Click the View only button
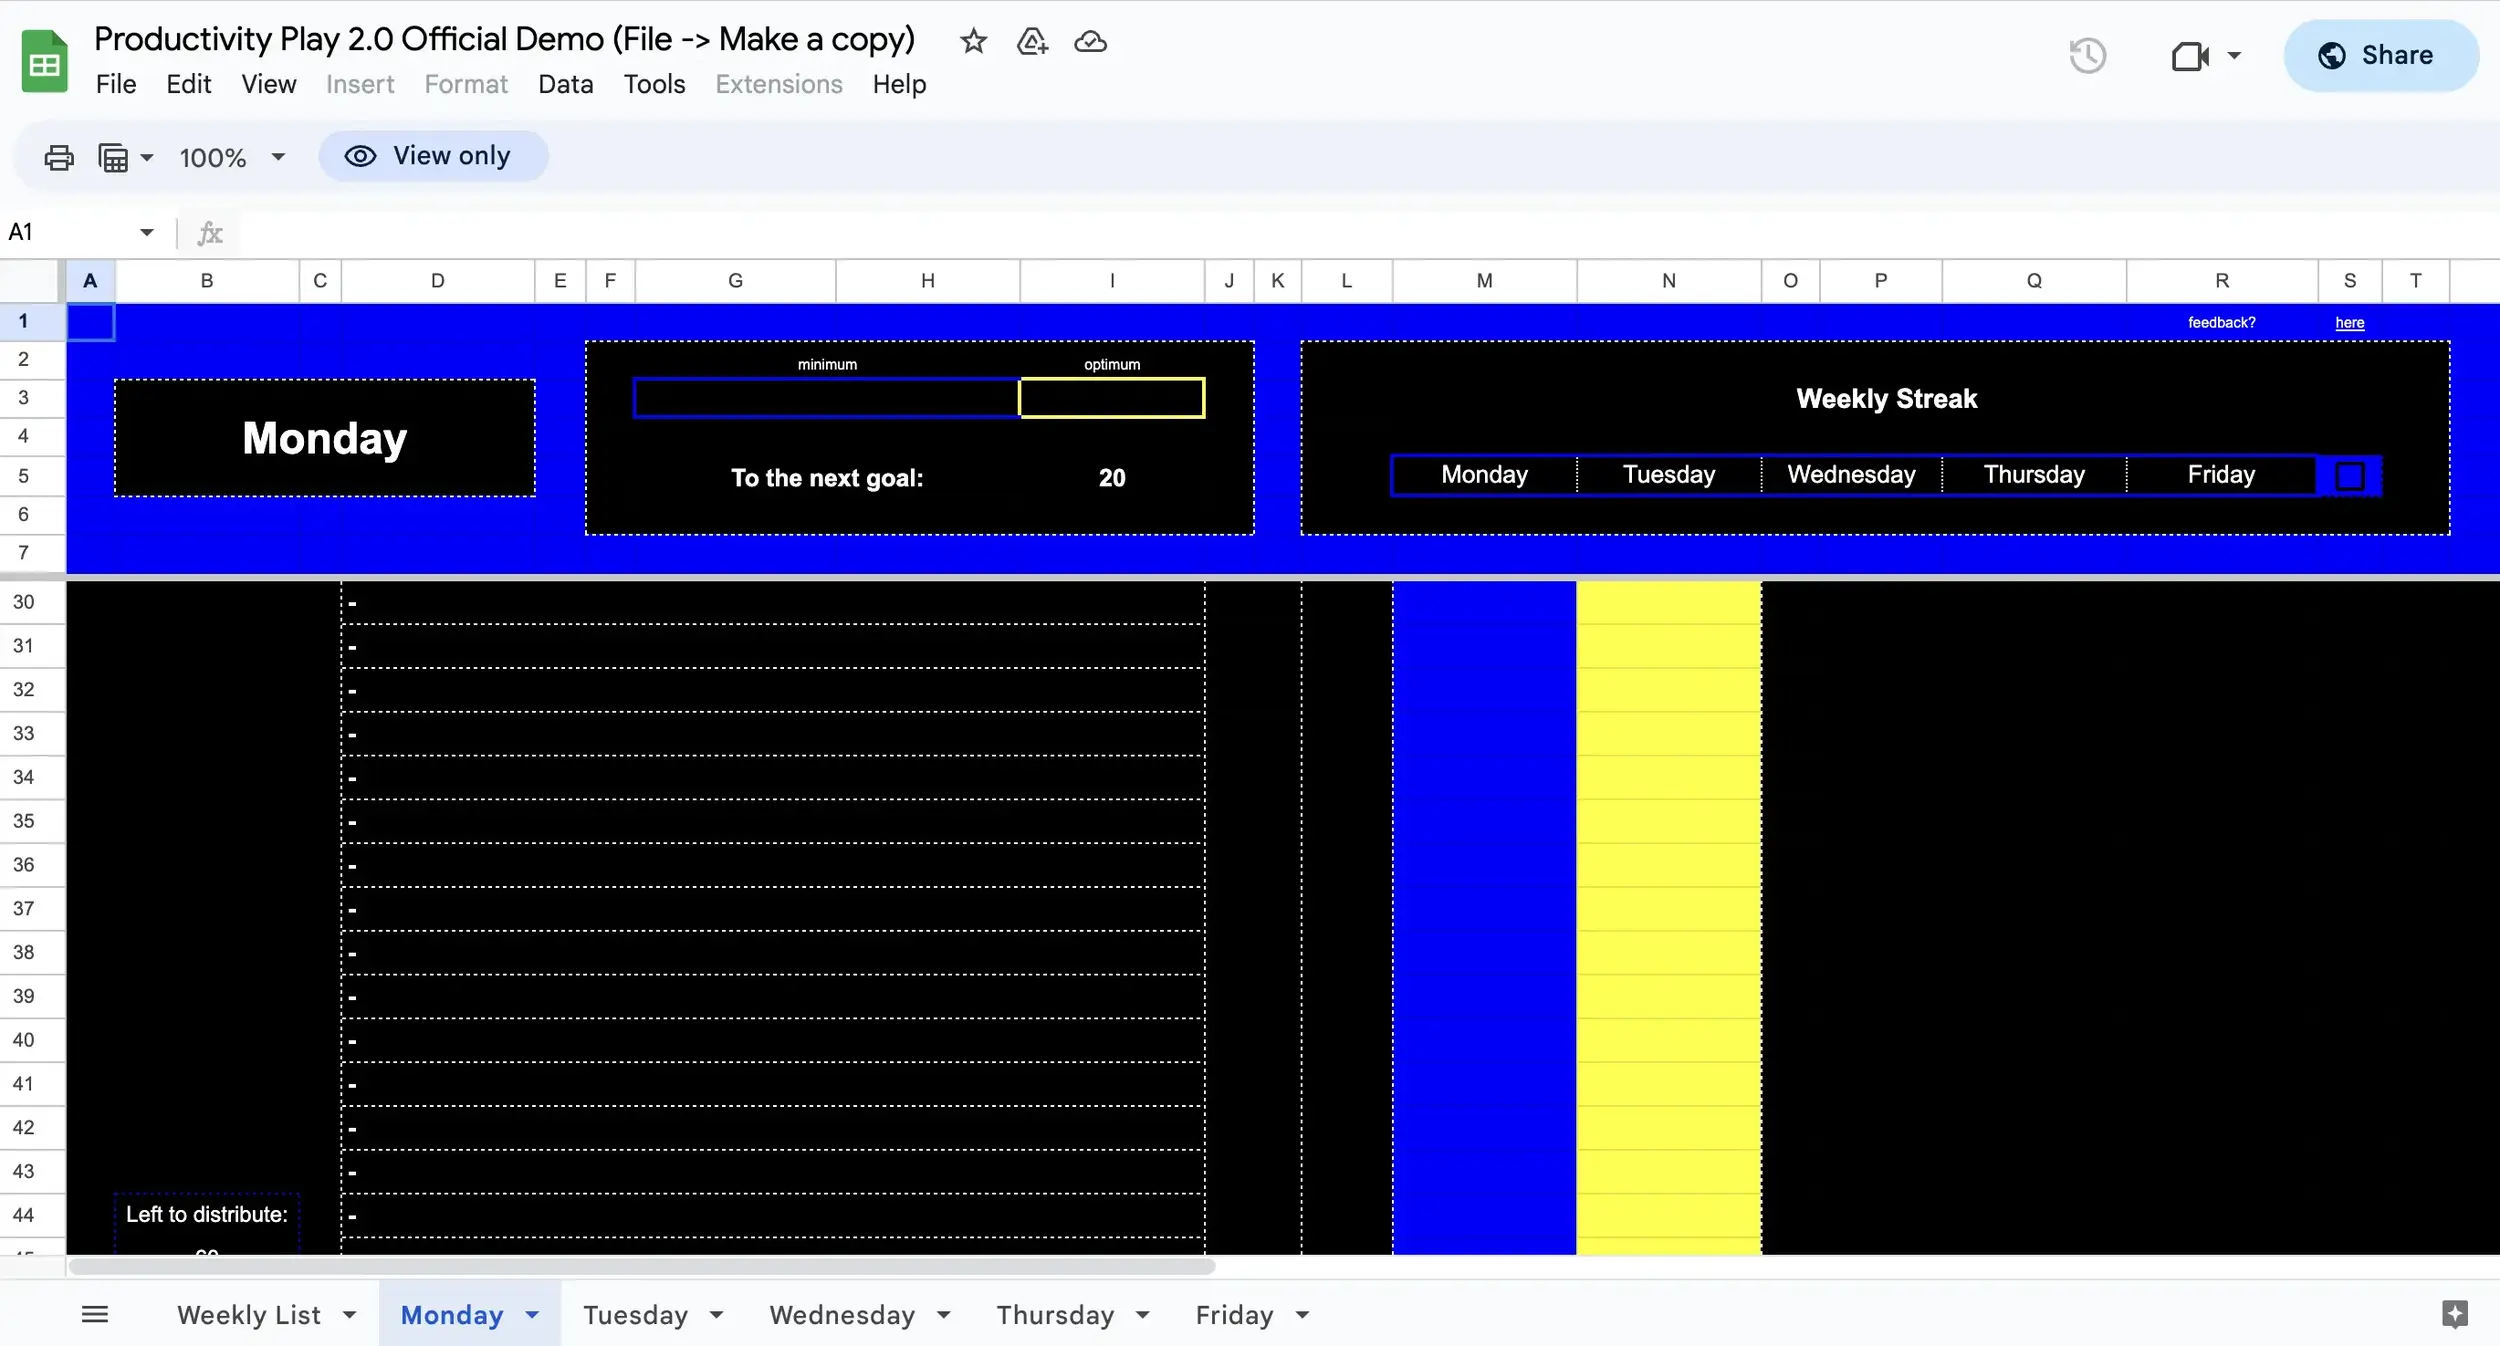Viewport: 2500px width, 1346px height. (x=433, y=156)
